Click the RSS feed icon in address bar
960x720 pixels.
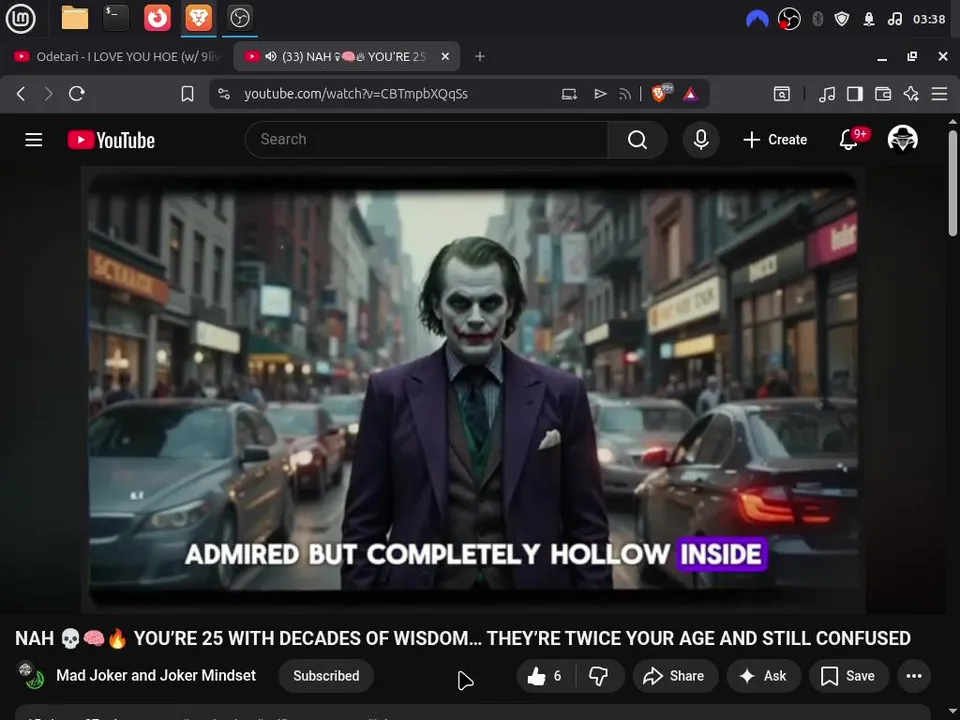tap(624, 94)
